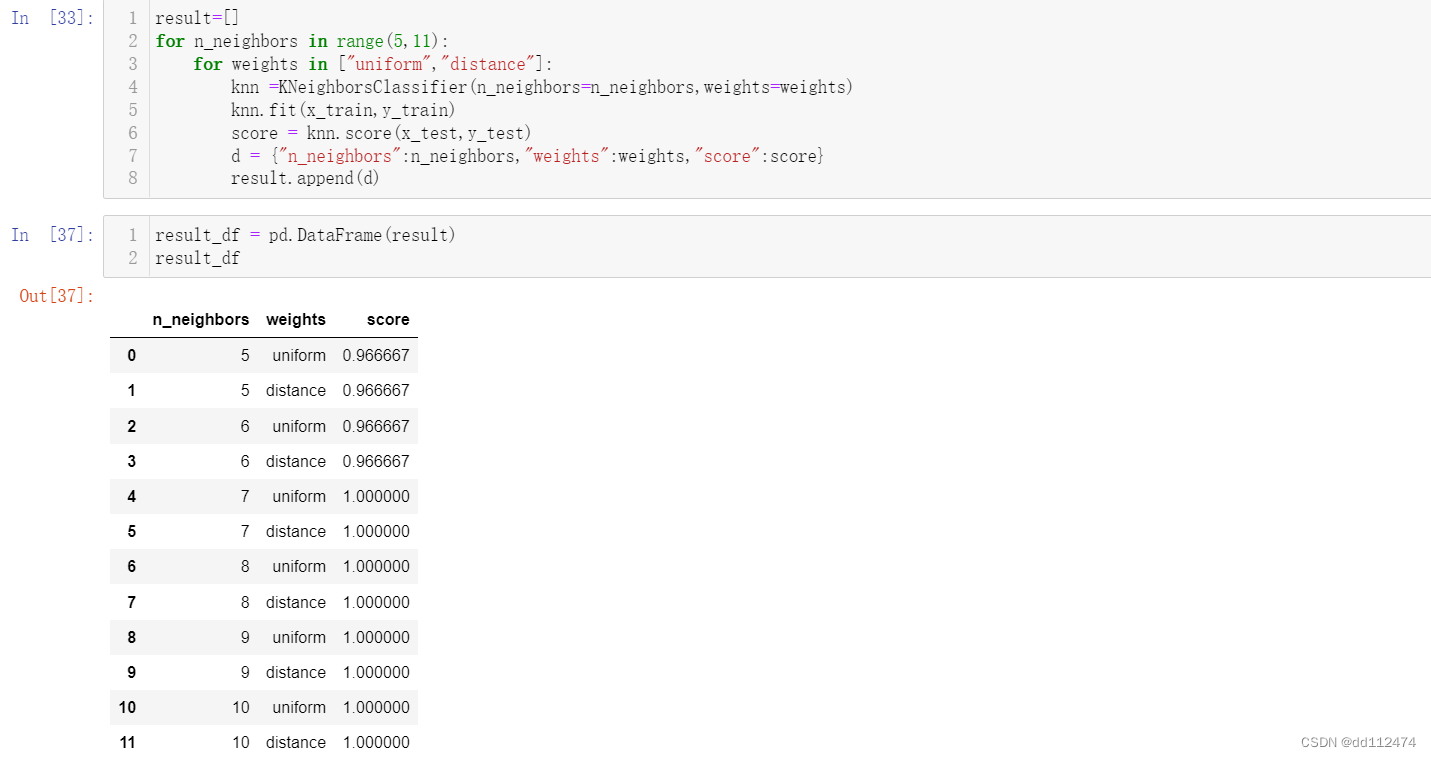Click the knn.score(x_test,y_test) line
This screenshot has height=757, width=1431.
[381, 133]
